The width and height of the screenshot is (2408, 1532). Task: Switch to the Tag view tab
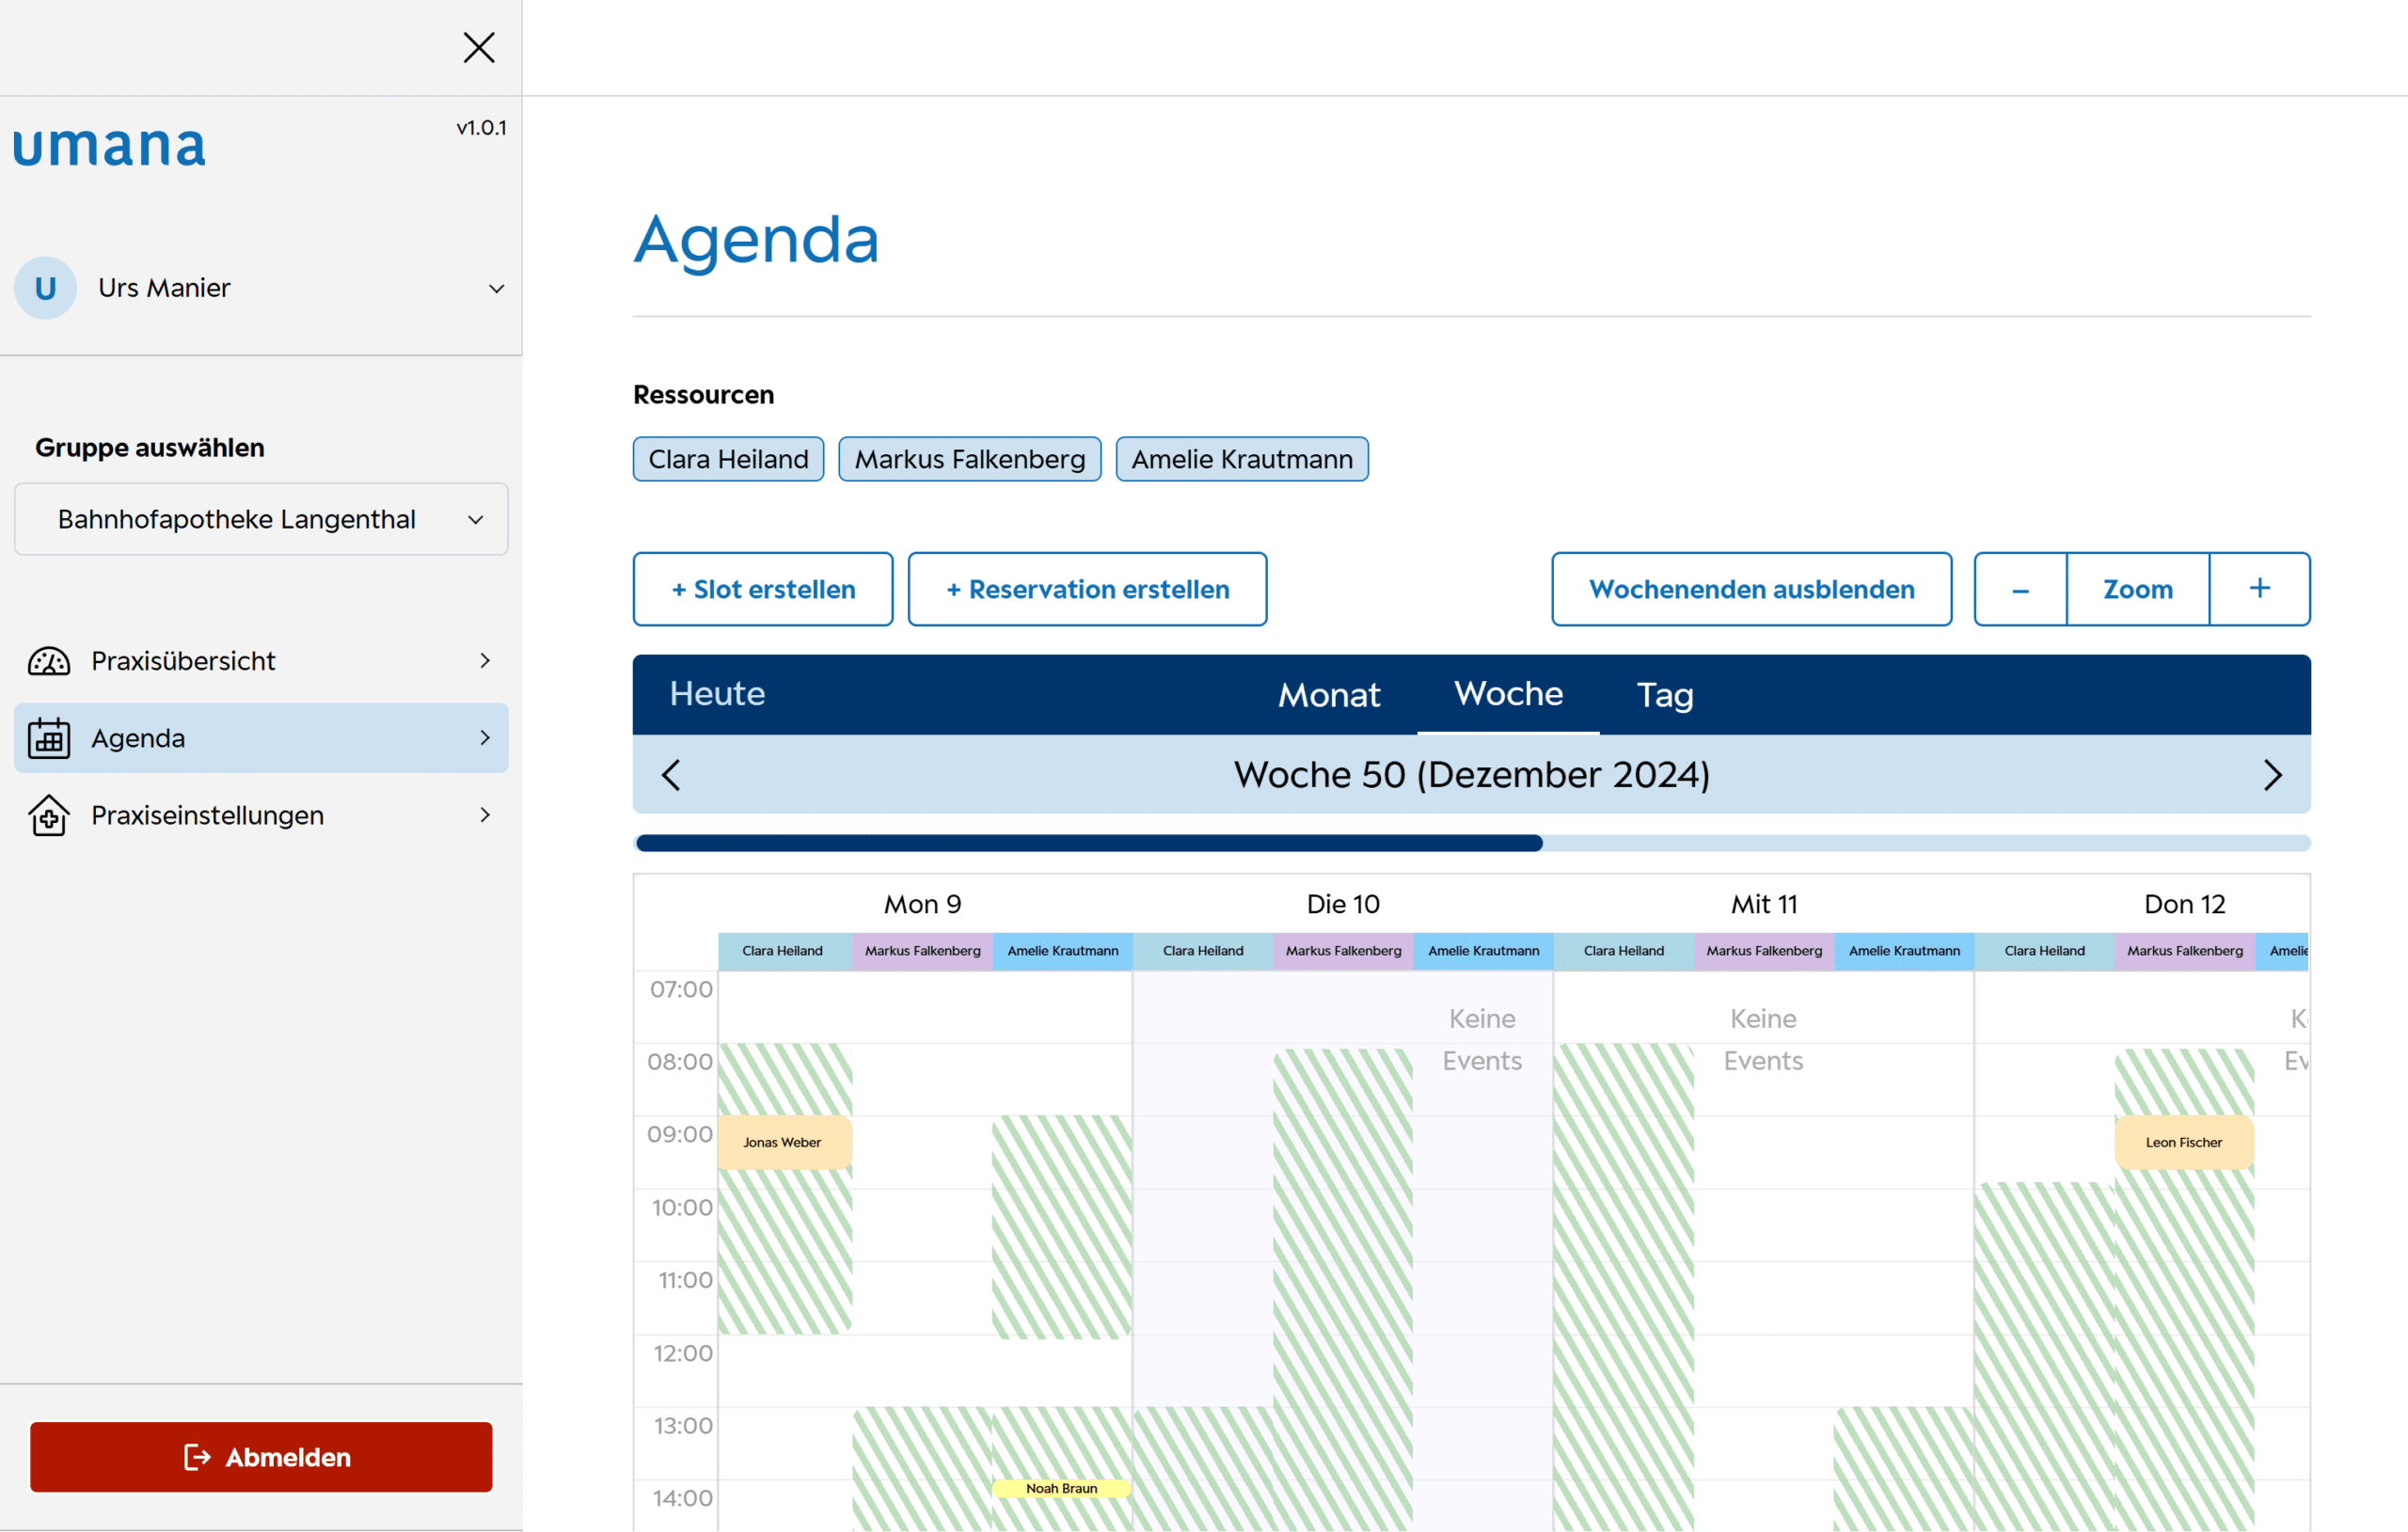tap(1665, 695)
